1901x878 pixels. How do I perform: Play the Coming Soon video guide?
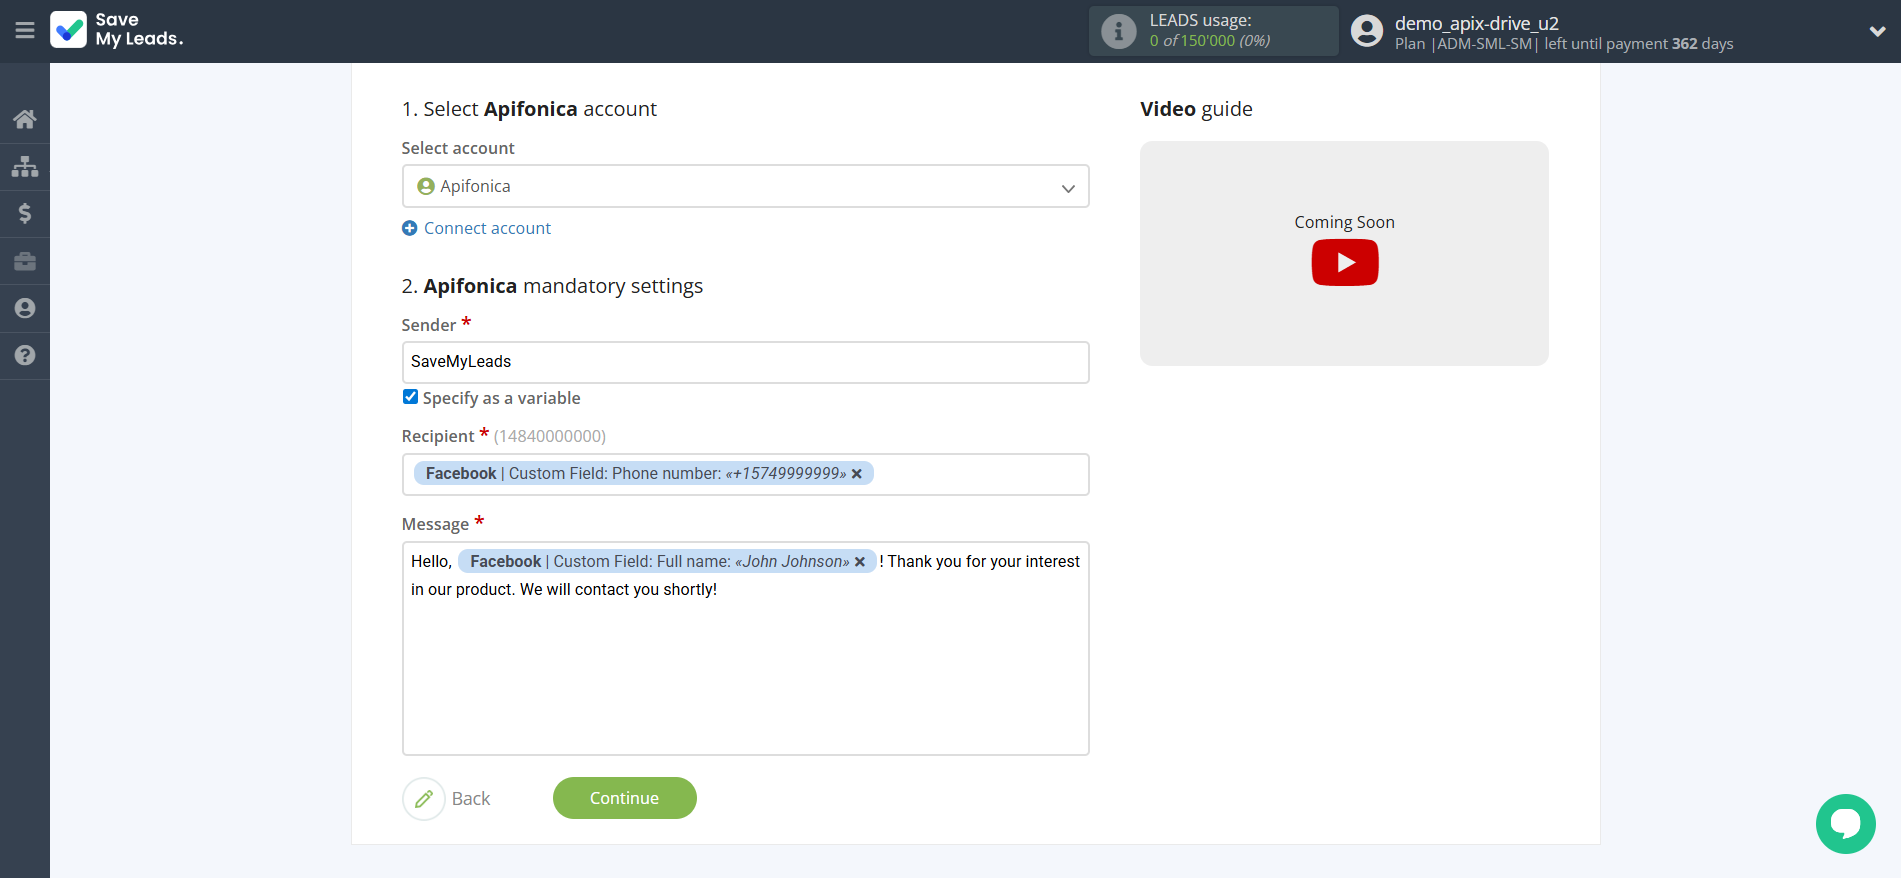[x=1344, y=263]
